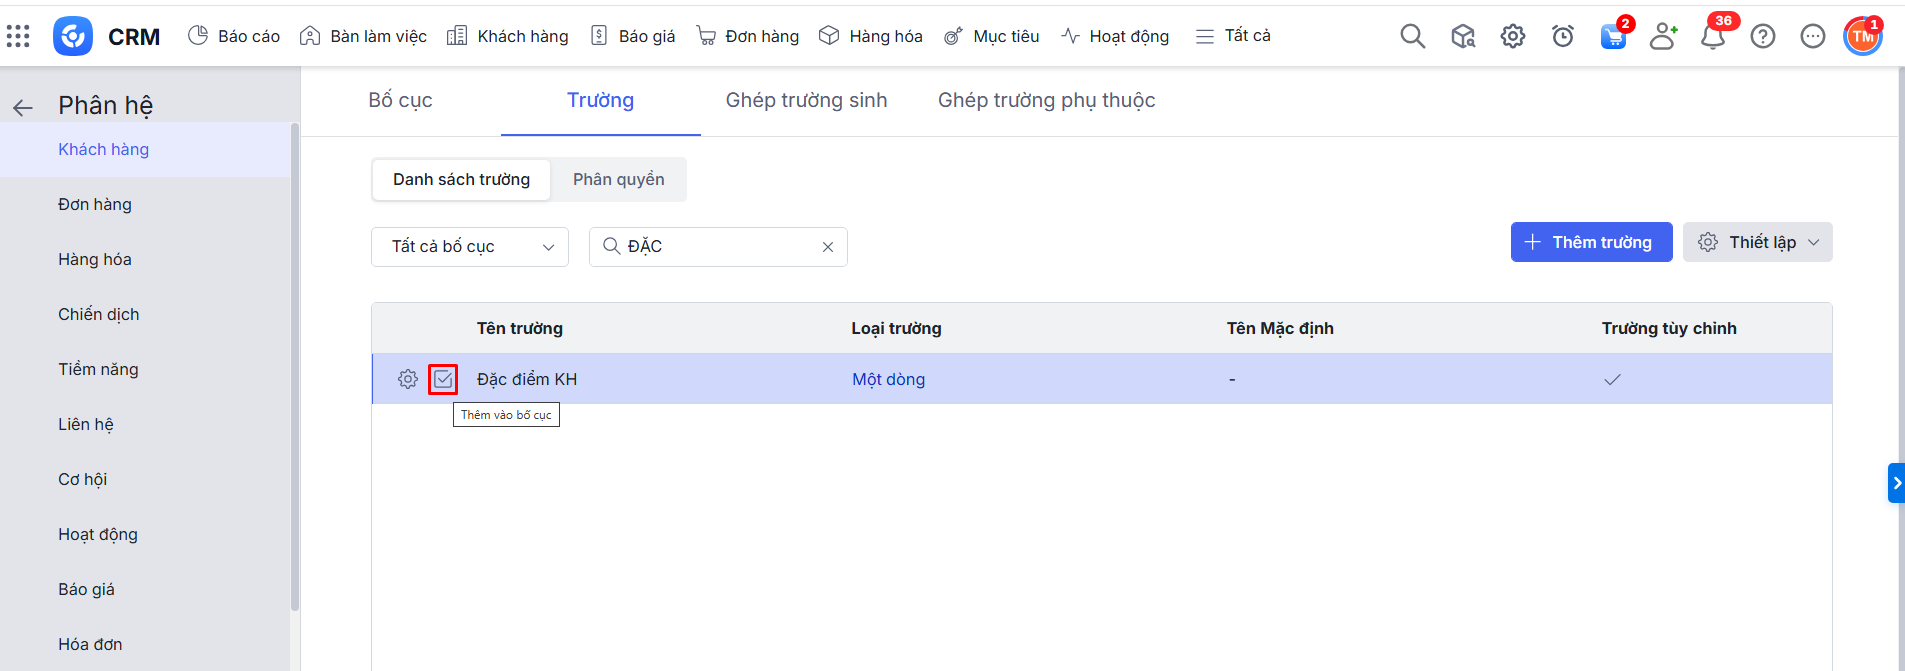Switch to the 'Bố cục' tab
The image size is (1905, 671).
(x=400, y=100)
